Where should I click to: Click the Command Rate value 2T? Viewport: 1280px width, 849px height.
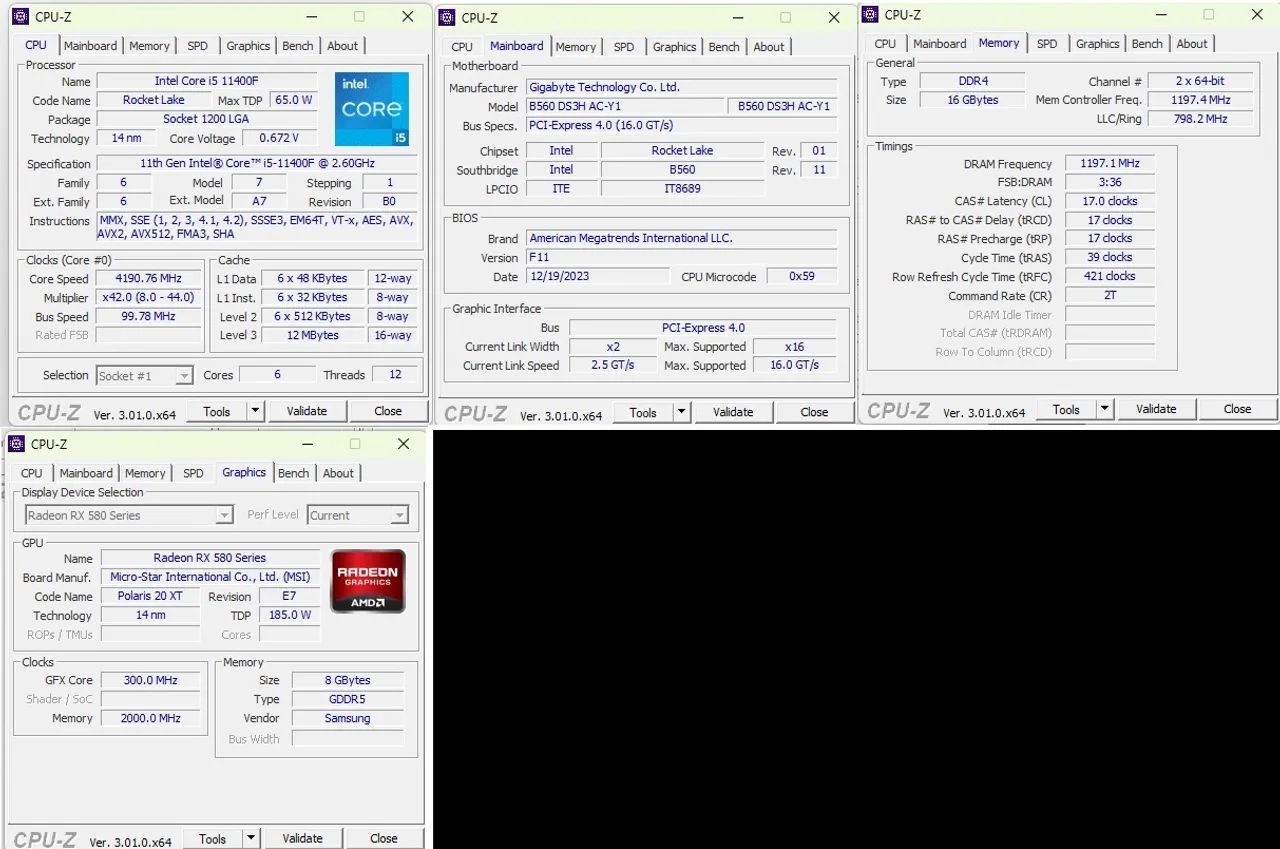tap(1109, 295)
